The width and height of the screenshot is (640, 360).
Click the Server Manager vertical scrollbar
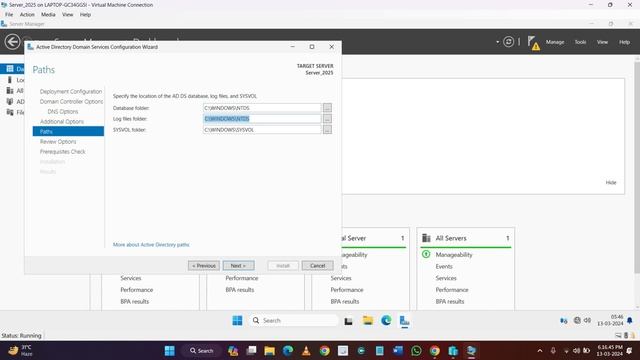637,167
